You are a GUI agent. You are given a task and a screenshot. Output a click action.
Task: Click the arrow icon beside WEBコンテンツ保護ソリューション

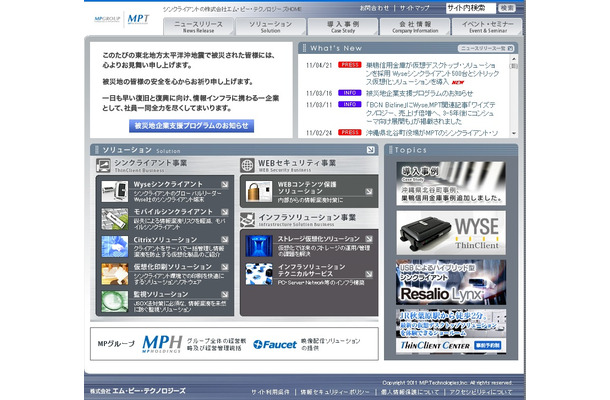point(369,191)
